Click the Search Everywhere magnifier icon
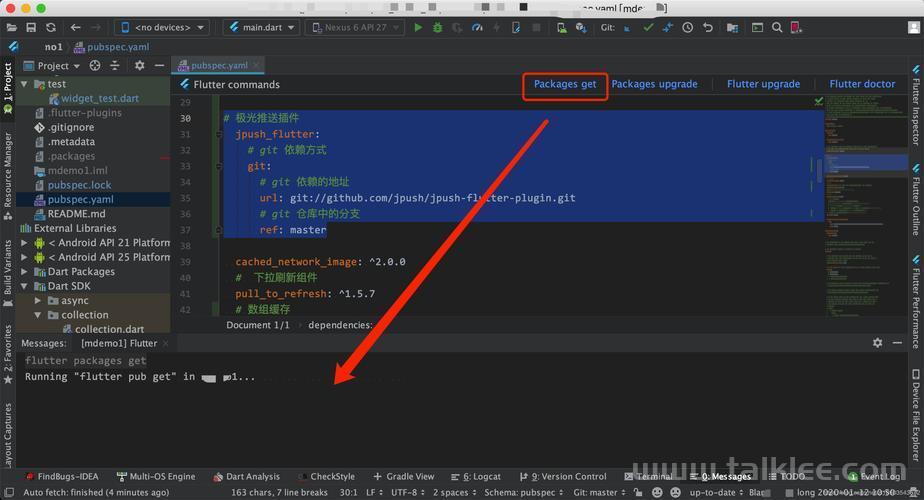 pos(777,27)
